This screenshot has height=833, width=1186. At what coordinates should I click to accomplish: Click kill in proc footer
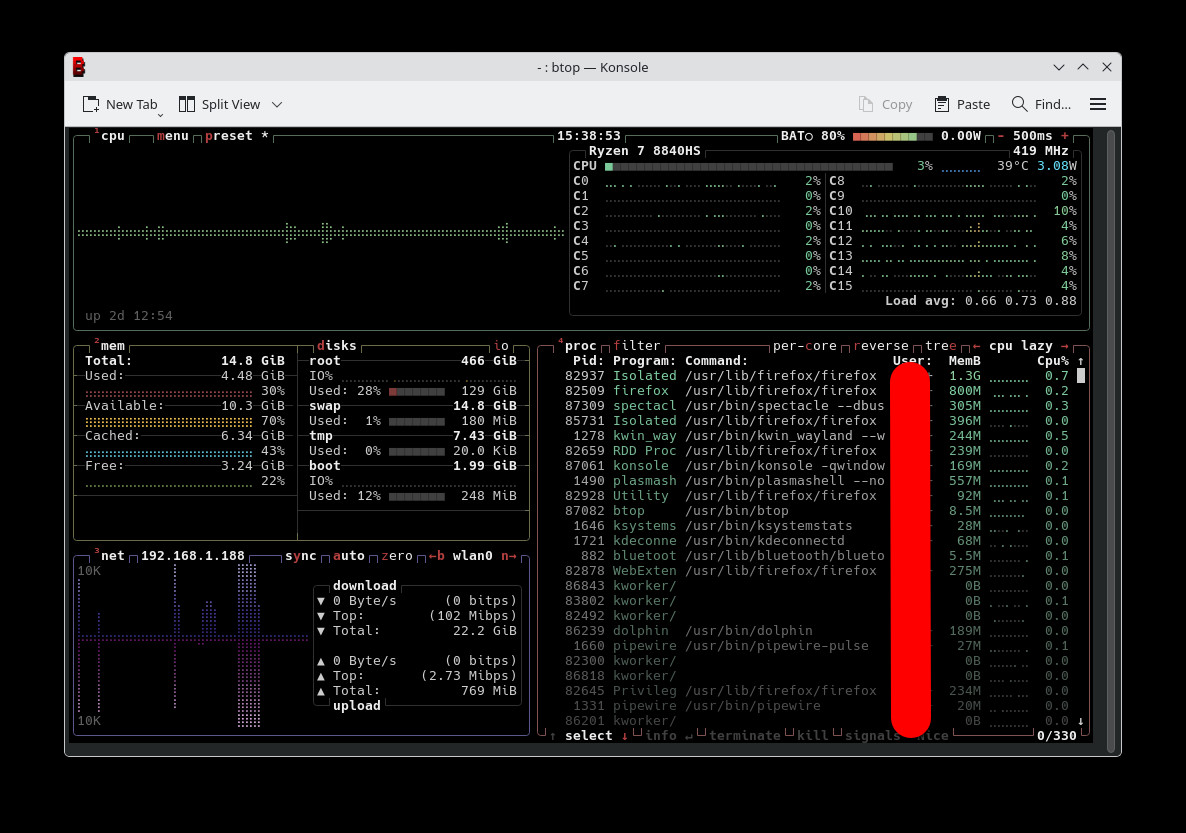coord(812,736)
